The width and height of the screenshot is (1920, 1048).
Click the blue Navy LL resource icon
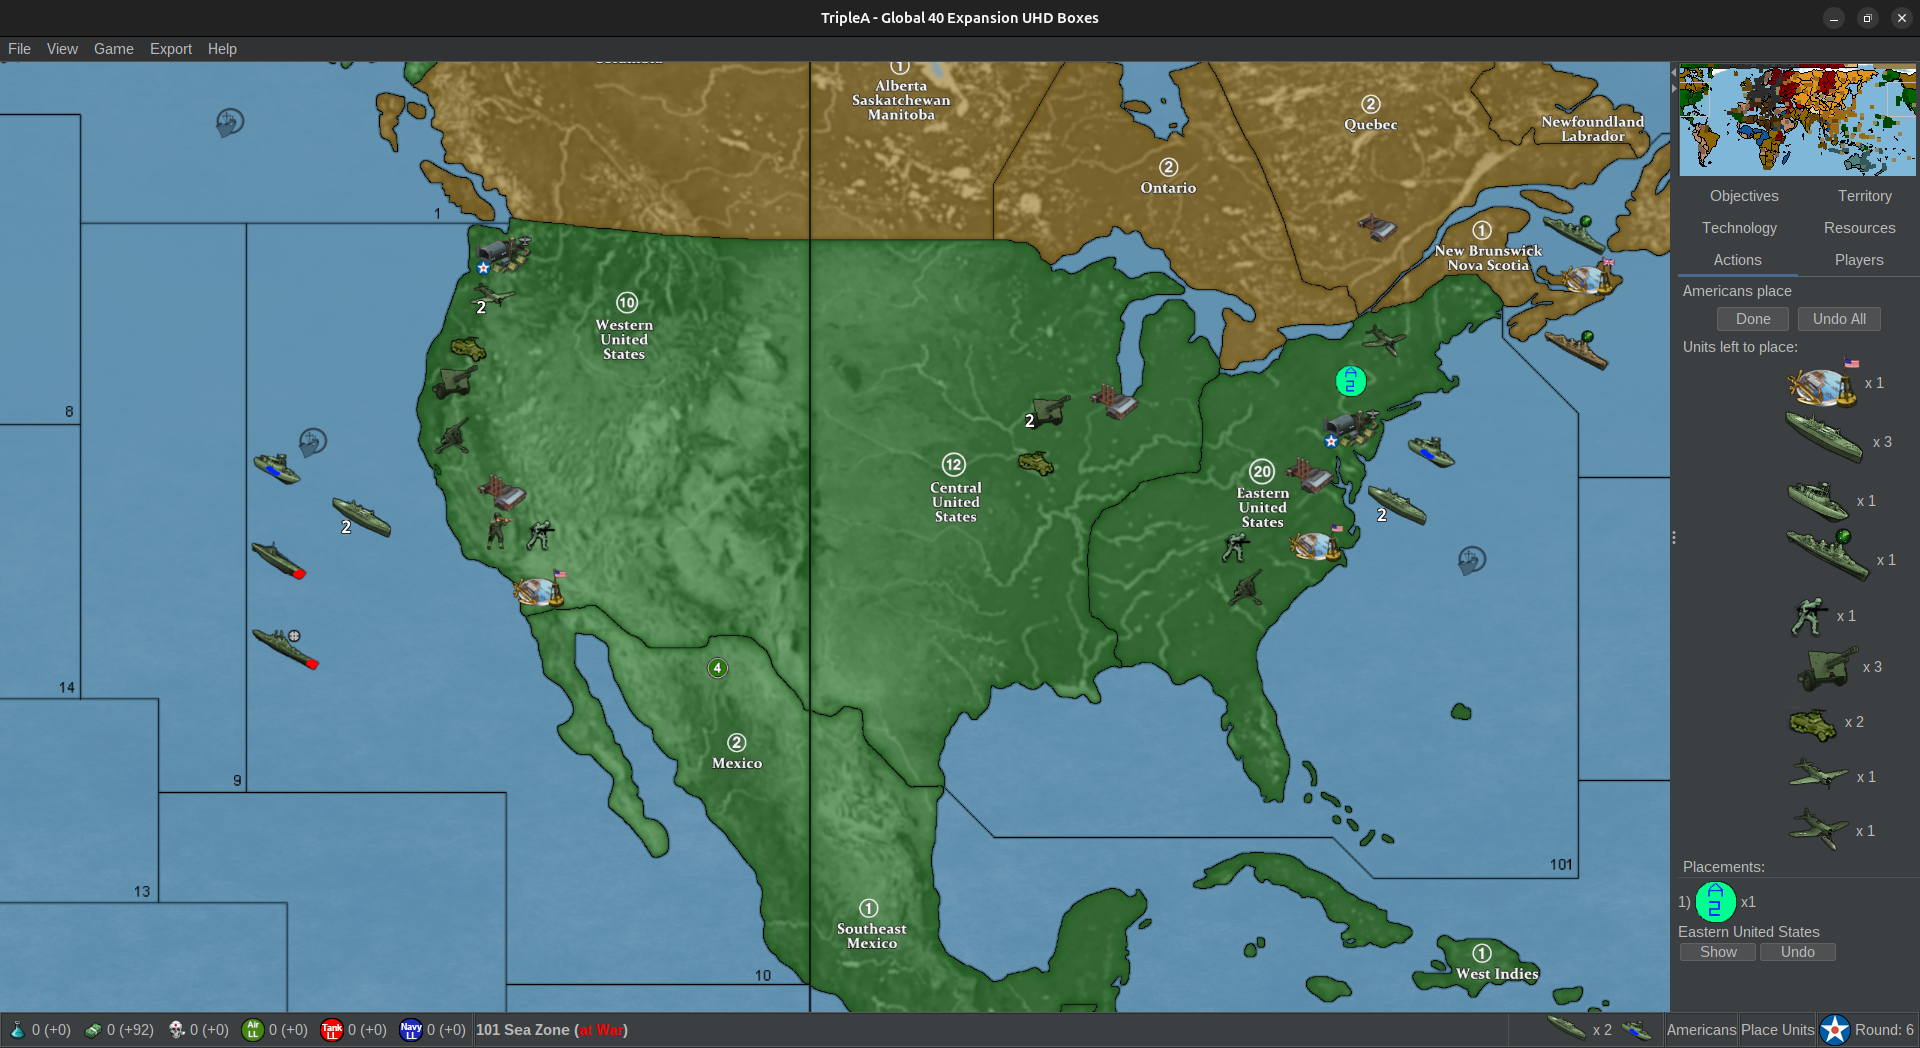point(411,1030)
